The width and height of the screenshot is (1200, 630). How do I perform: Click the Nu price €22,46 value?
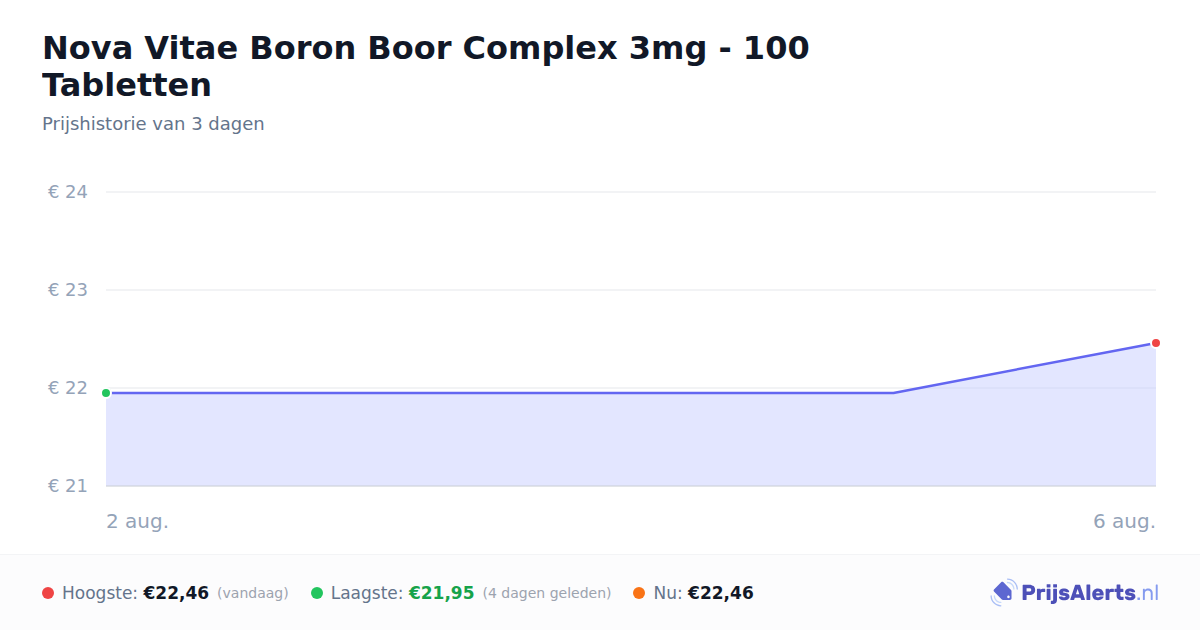pyautogui.click(x=720, y=593)
